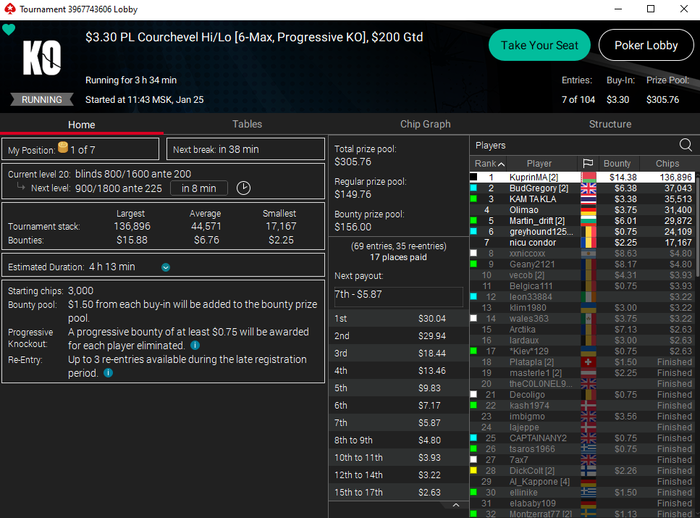Click the clock icon beside next level
700x518 pixels.
[243, 188]
